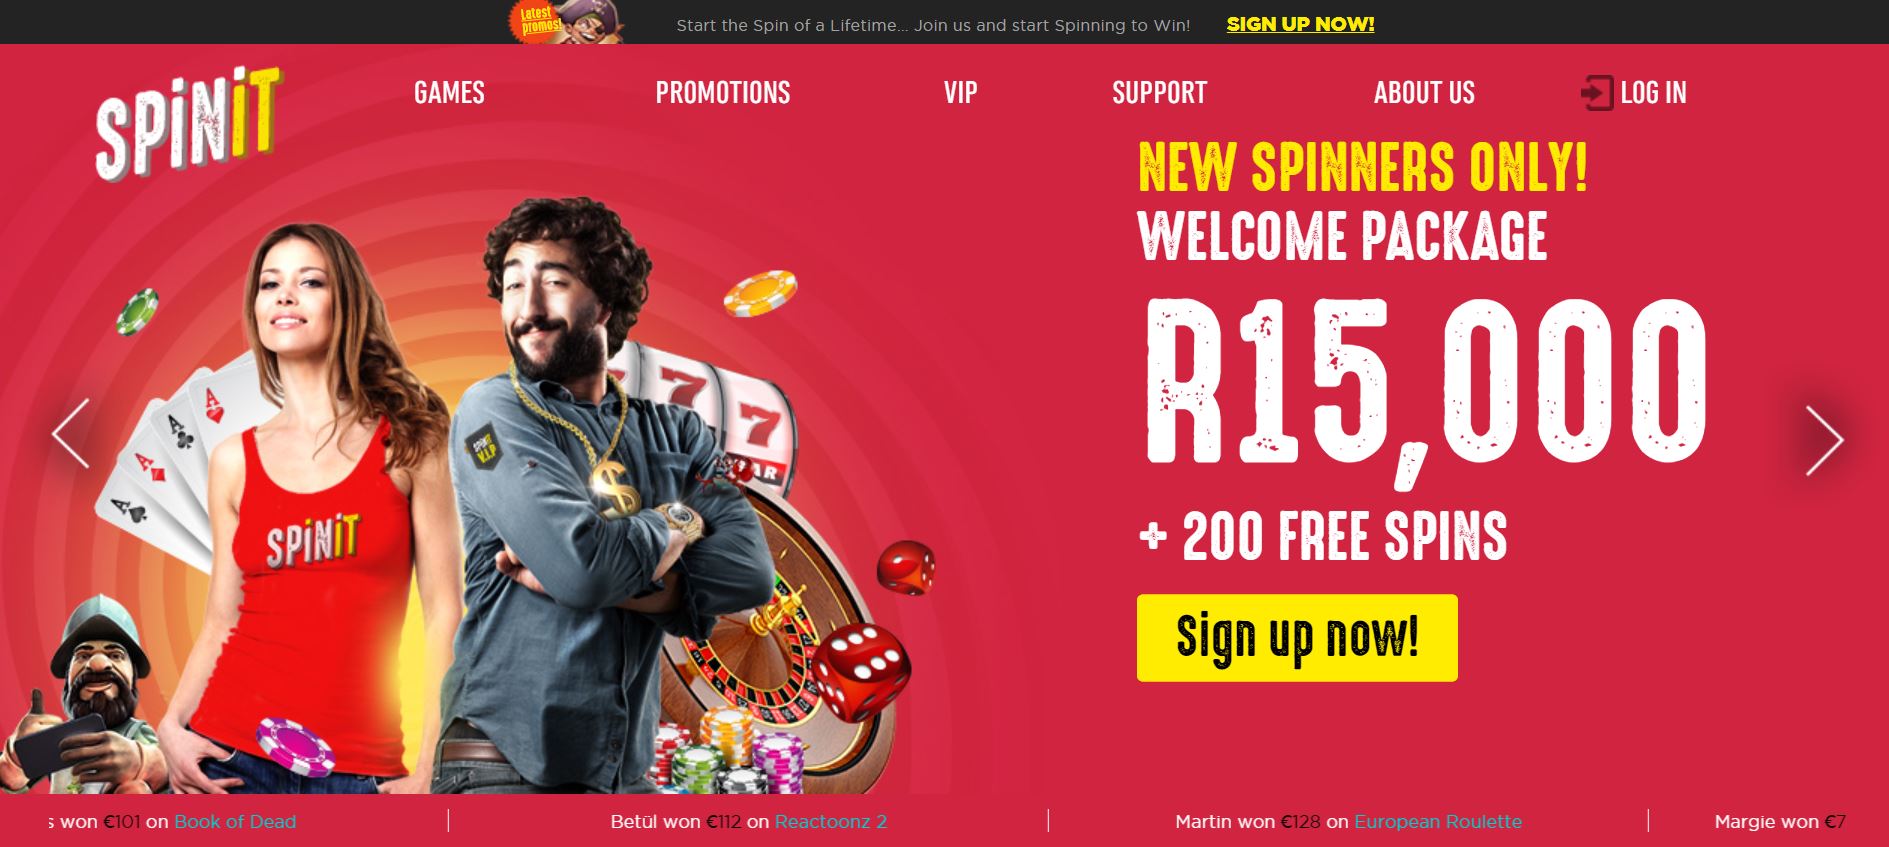Click the roulette wheel image
The height and width of the screenshot is (847, 1889).
coord(760,620)
